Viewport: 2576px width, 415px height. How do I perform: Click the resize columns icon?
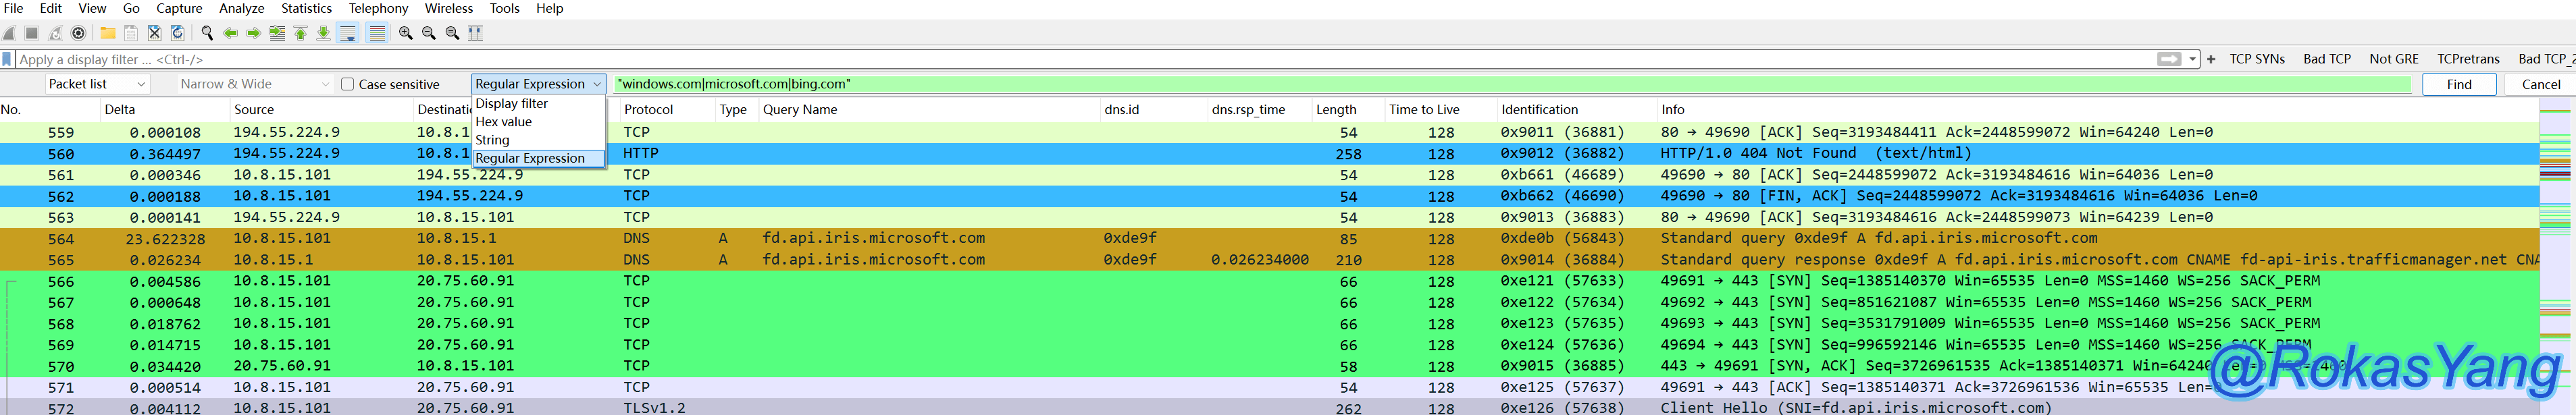(x=476, y=33)
